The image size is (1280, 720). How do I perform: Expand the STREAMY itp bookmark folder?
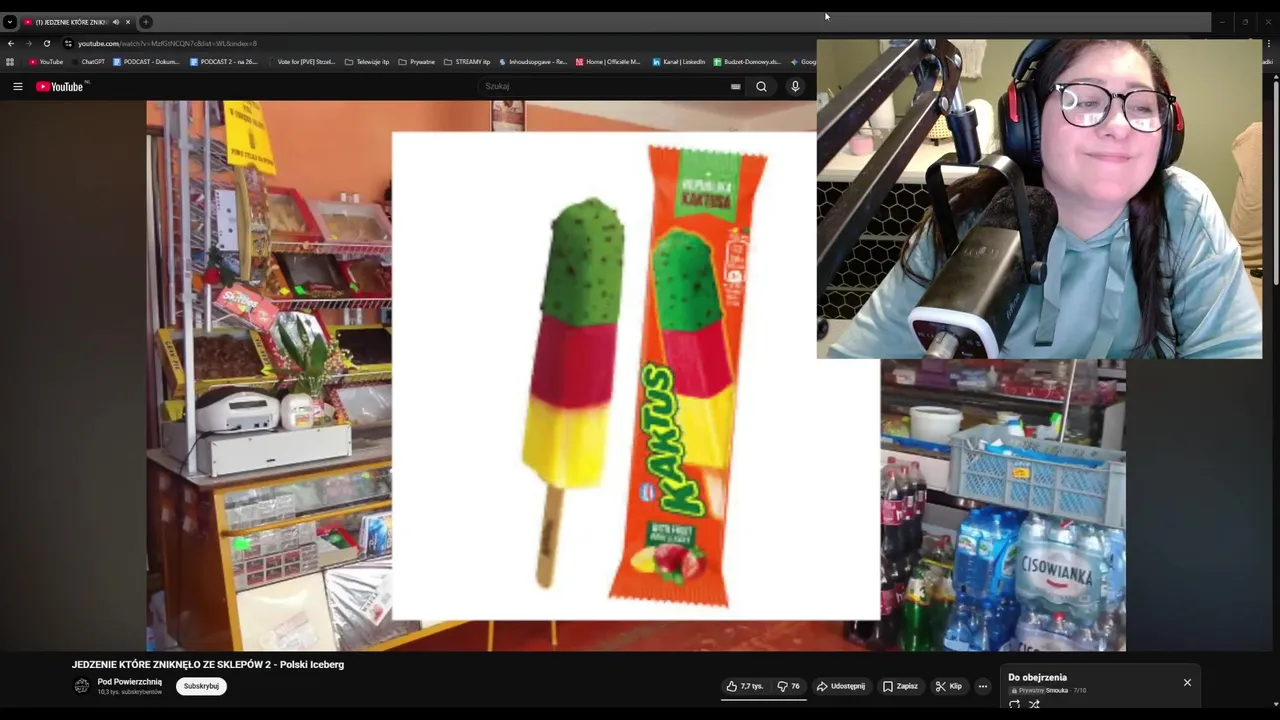click(467, 62)
